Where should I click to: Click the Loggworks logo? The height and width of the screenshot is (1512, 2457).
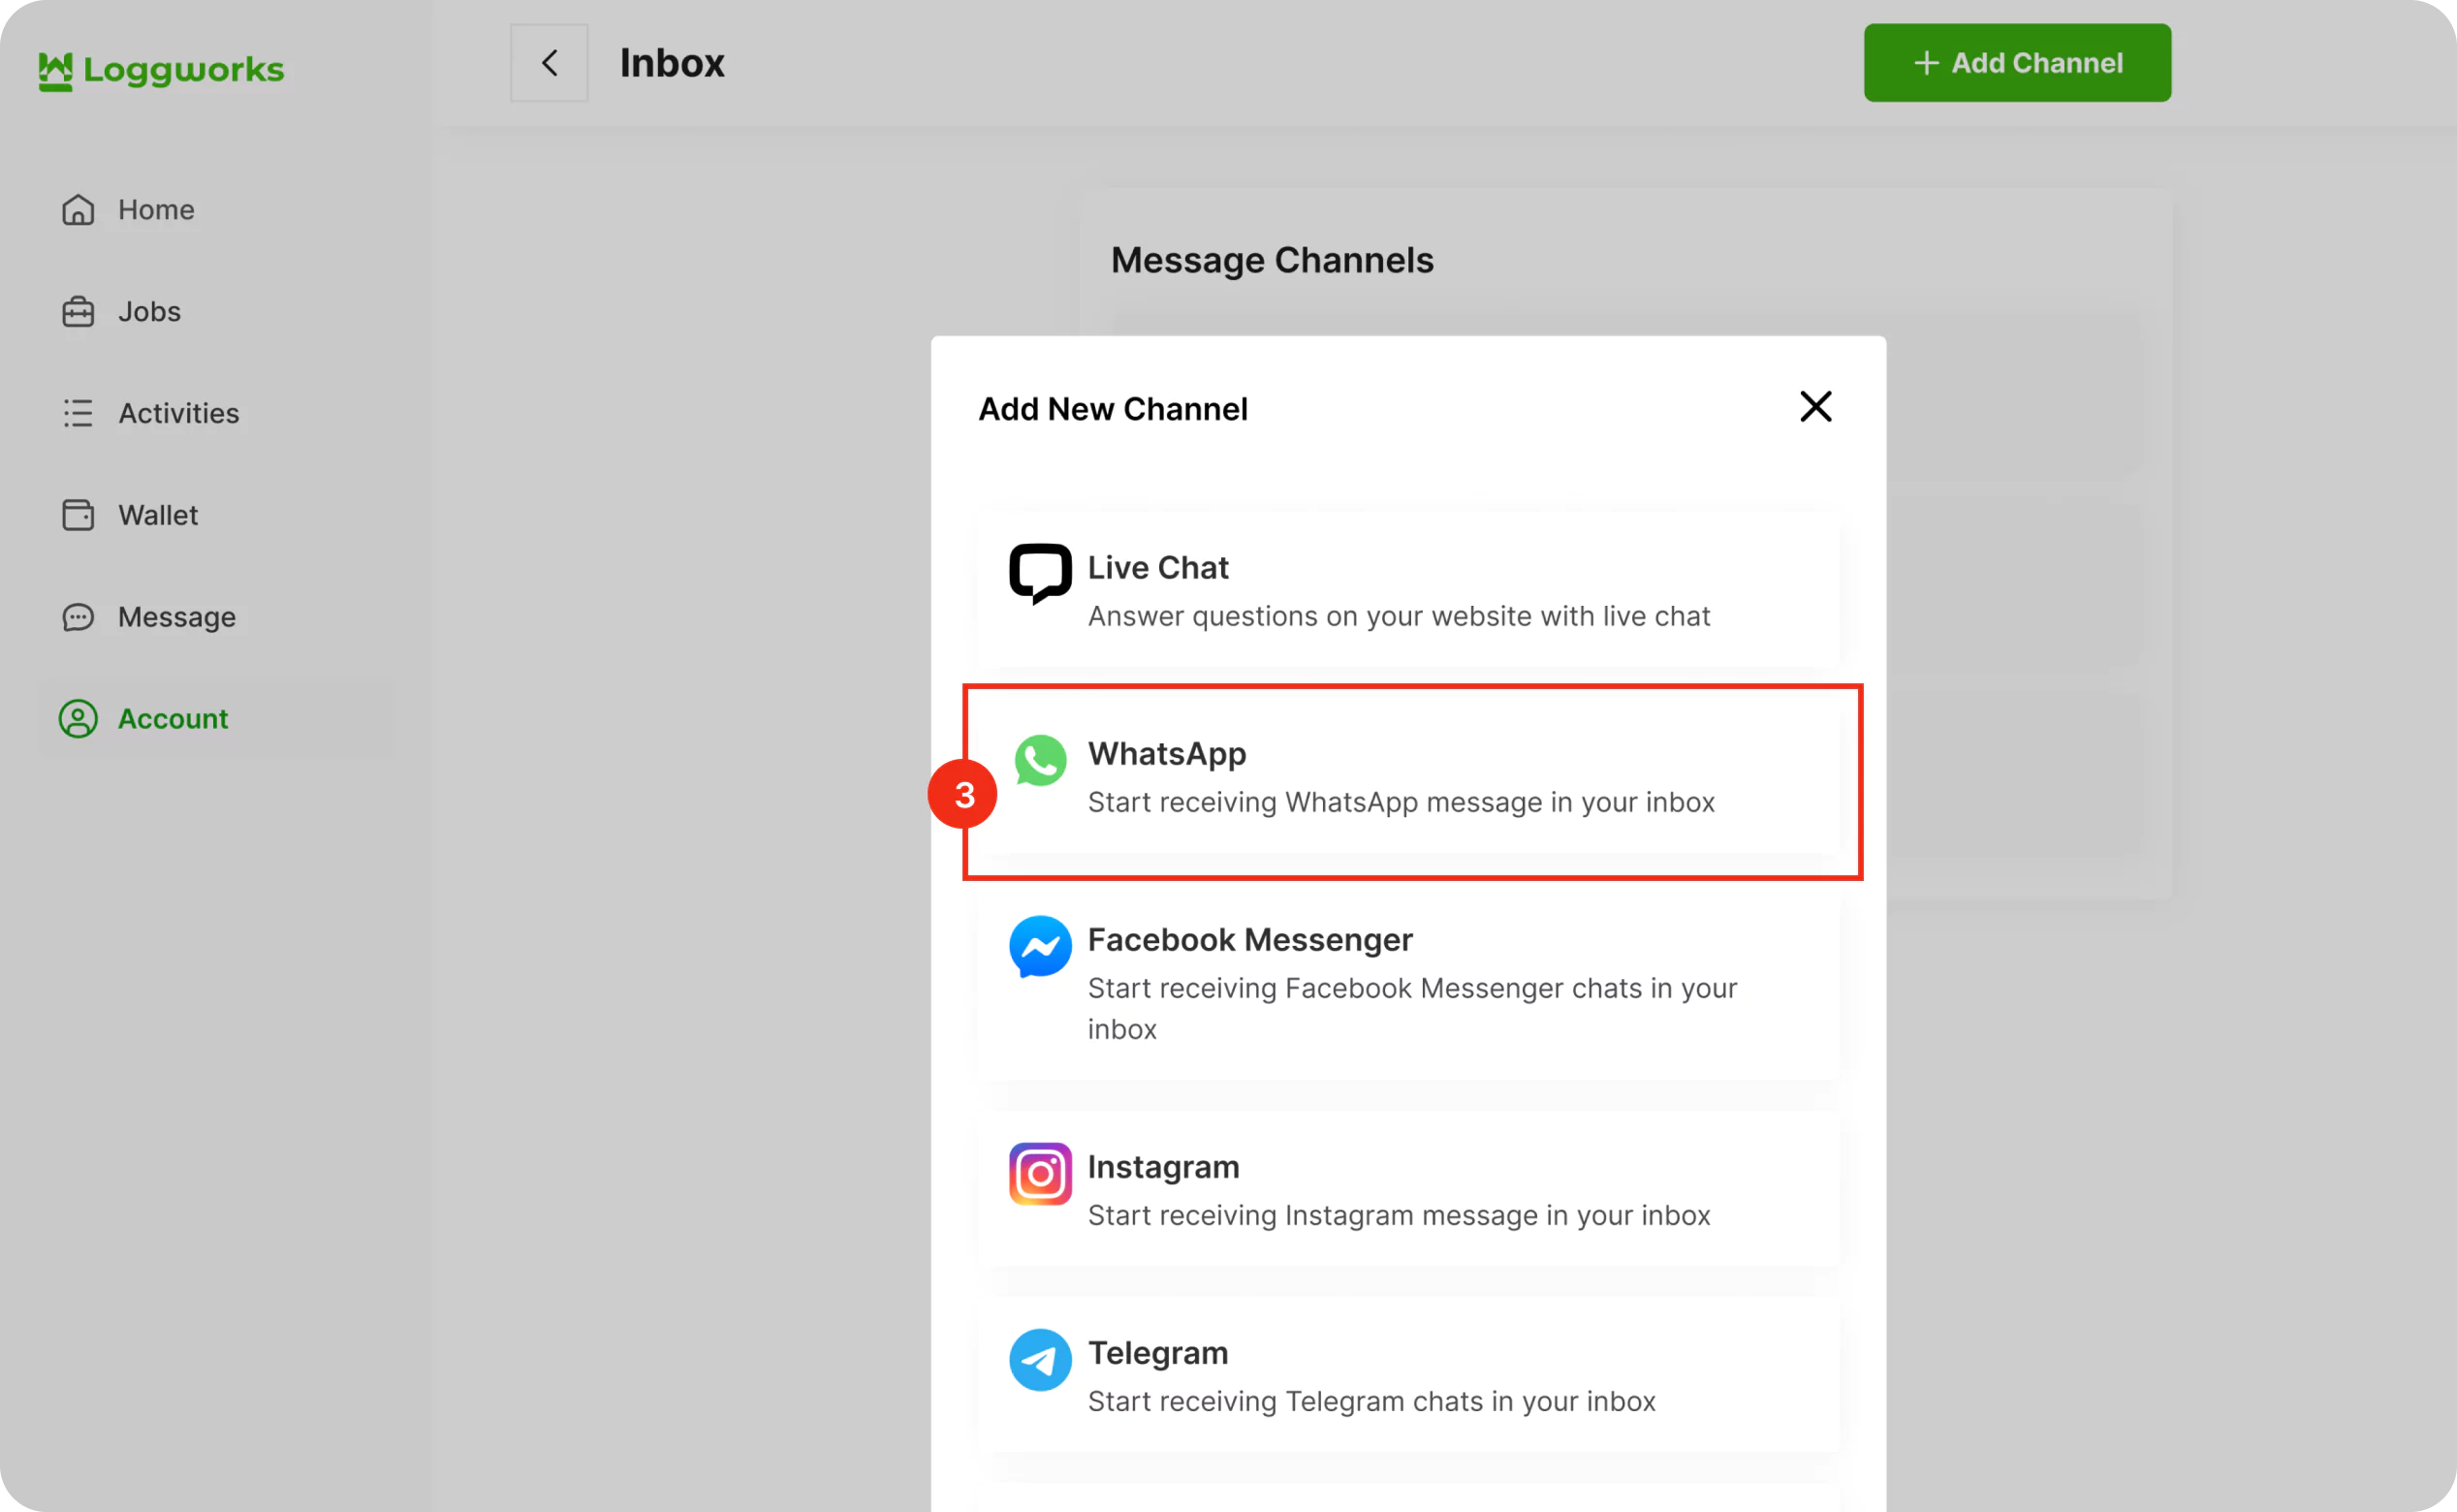(161, 70)
